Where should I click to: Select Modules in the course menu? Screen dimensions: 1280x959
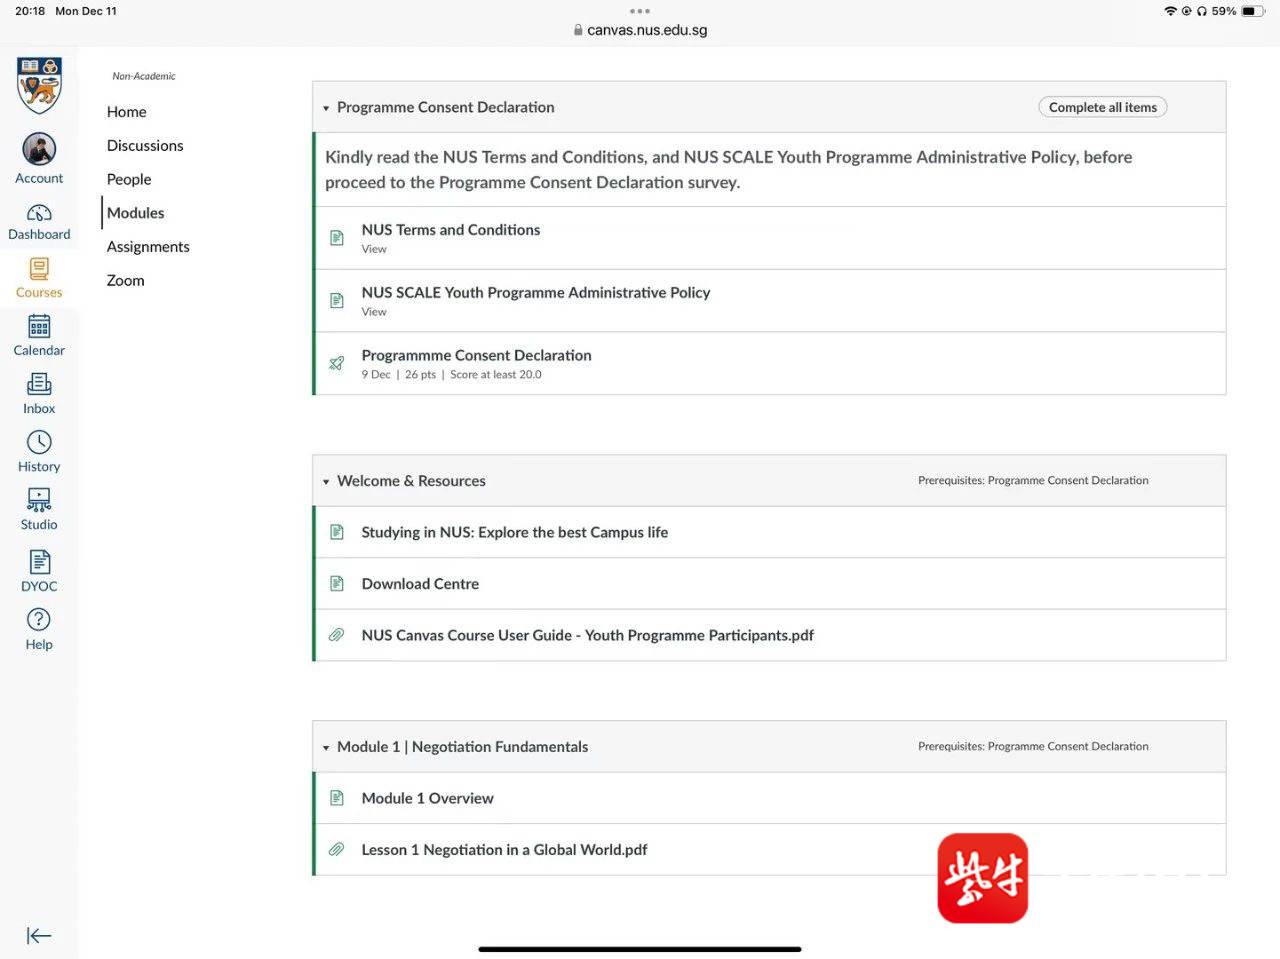coord(135,213)
